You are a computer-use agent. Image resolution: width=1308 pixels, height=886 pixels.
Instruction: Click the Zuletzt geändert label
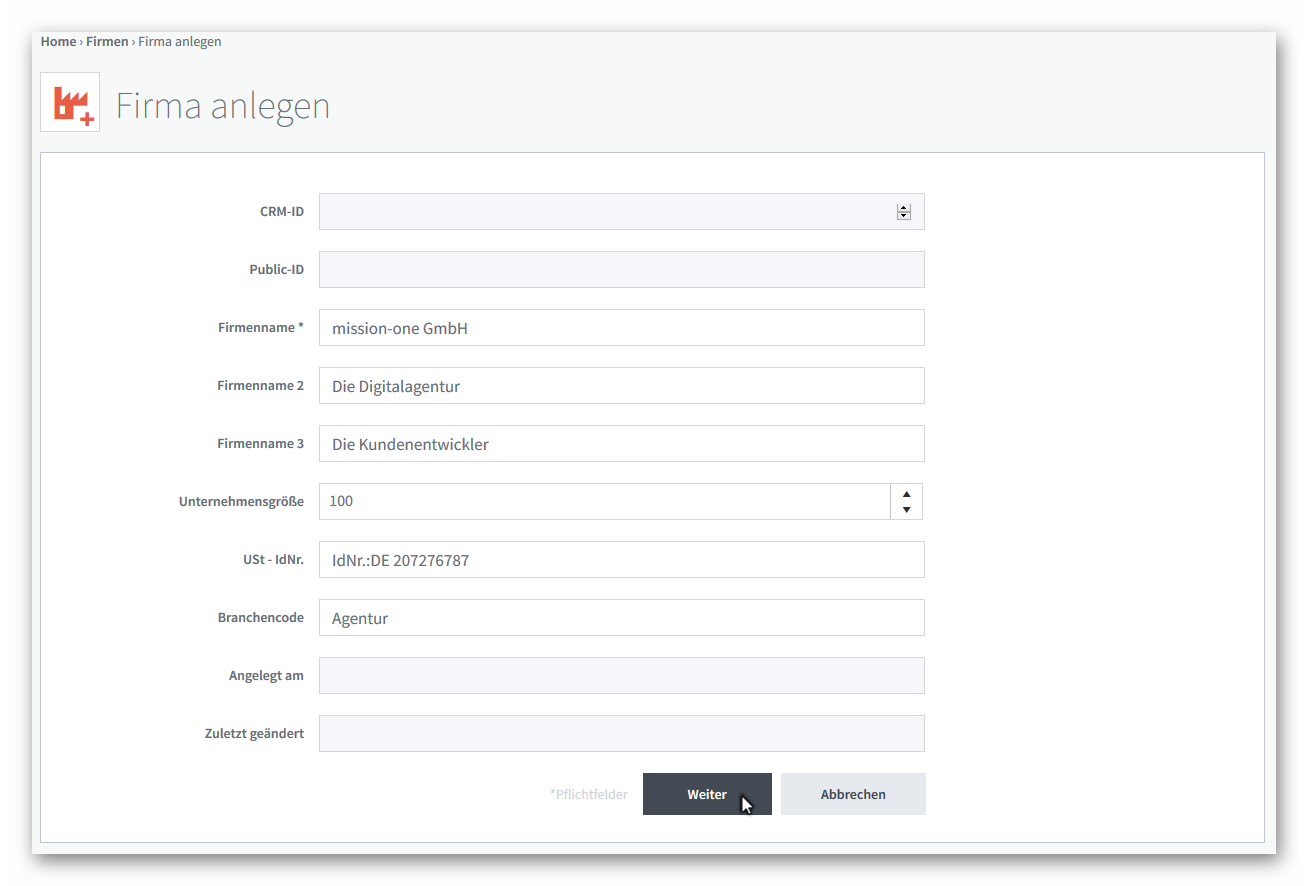pyautogui.click(x=254, y=733)
